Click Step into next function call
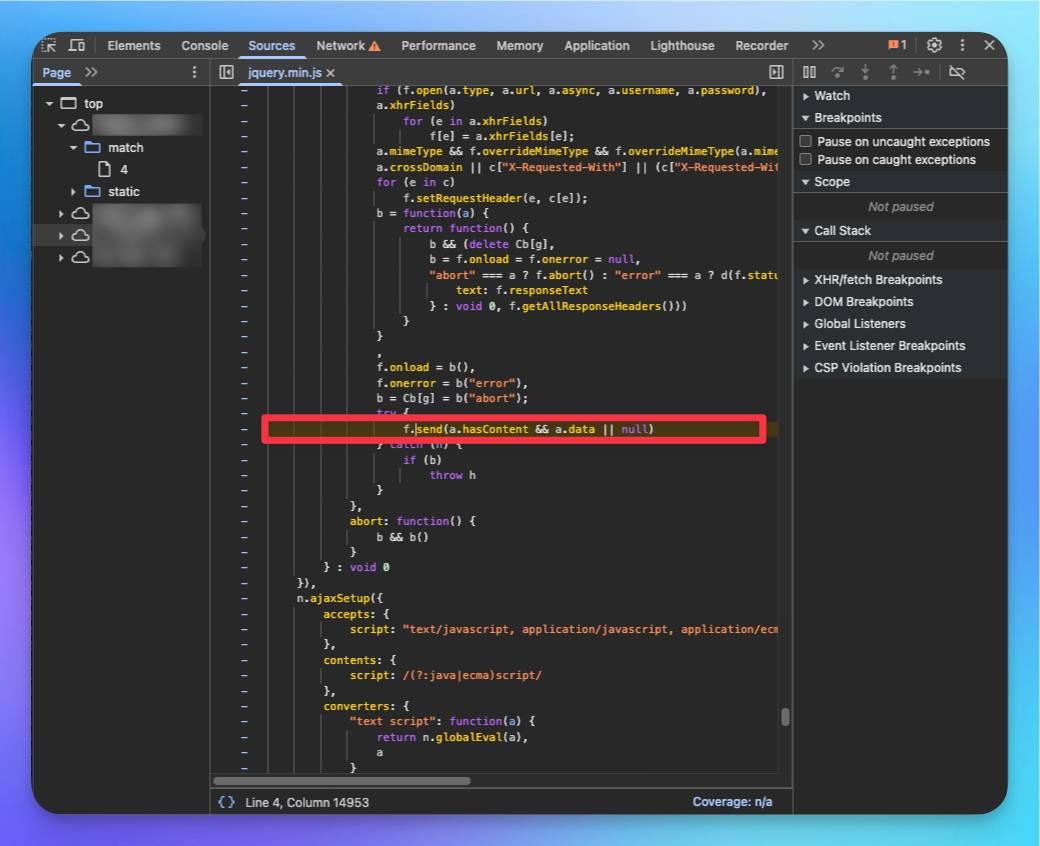Screen dimensions: 1040x846 pos(866,72)
